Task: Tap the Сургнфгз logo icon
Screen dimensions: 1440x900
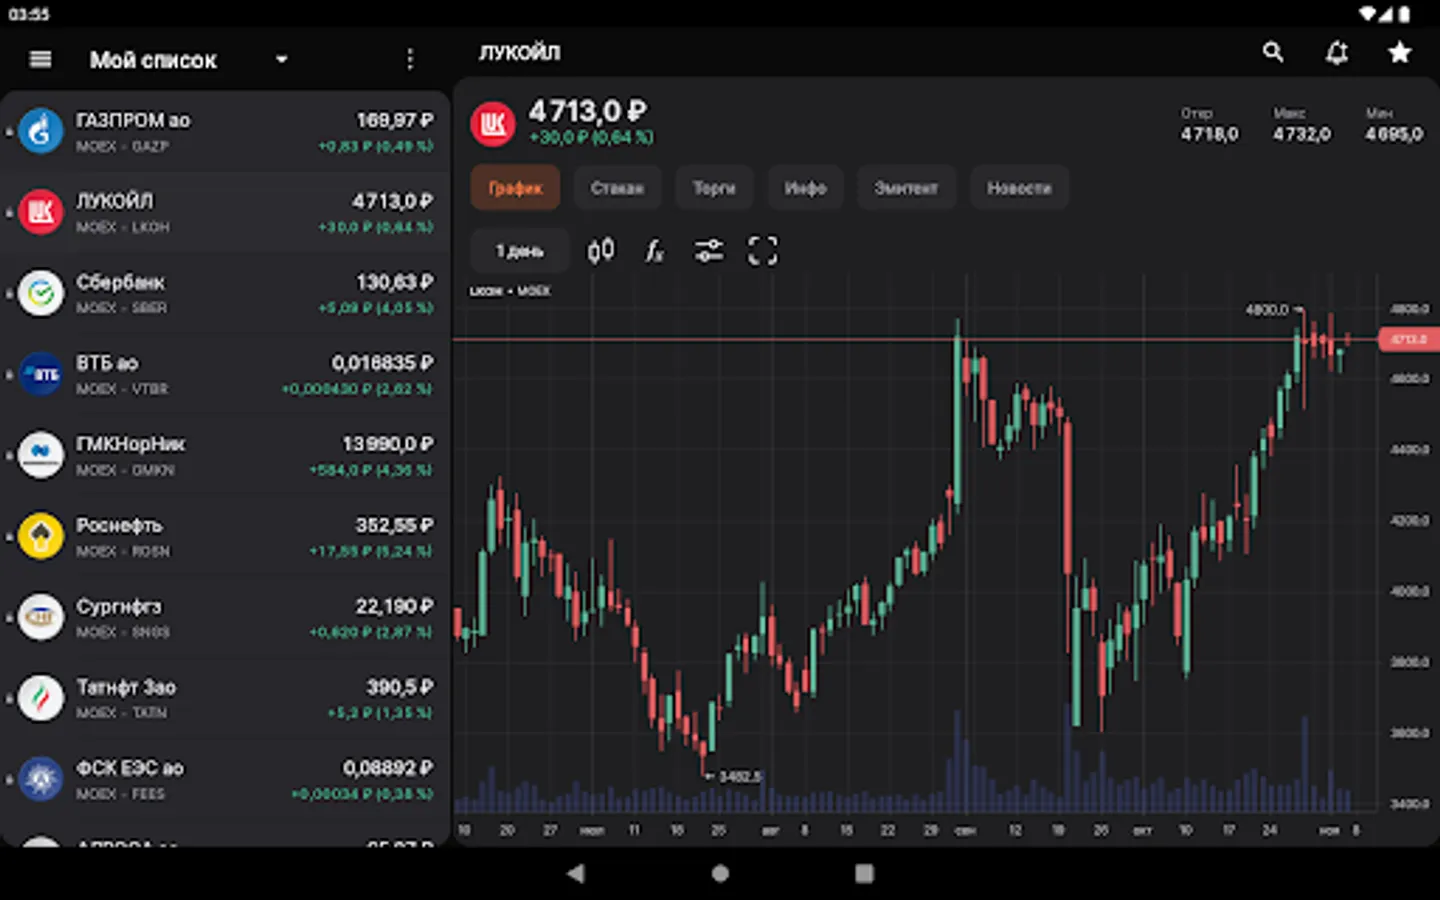Action: [x=41, y=617]
